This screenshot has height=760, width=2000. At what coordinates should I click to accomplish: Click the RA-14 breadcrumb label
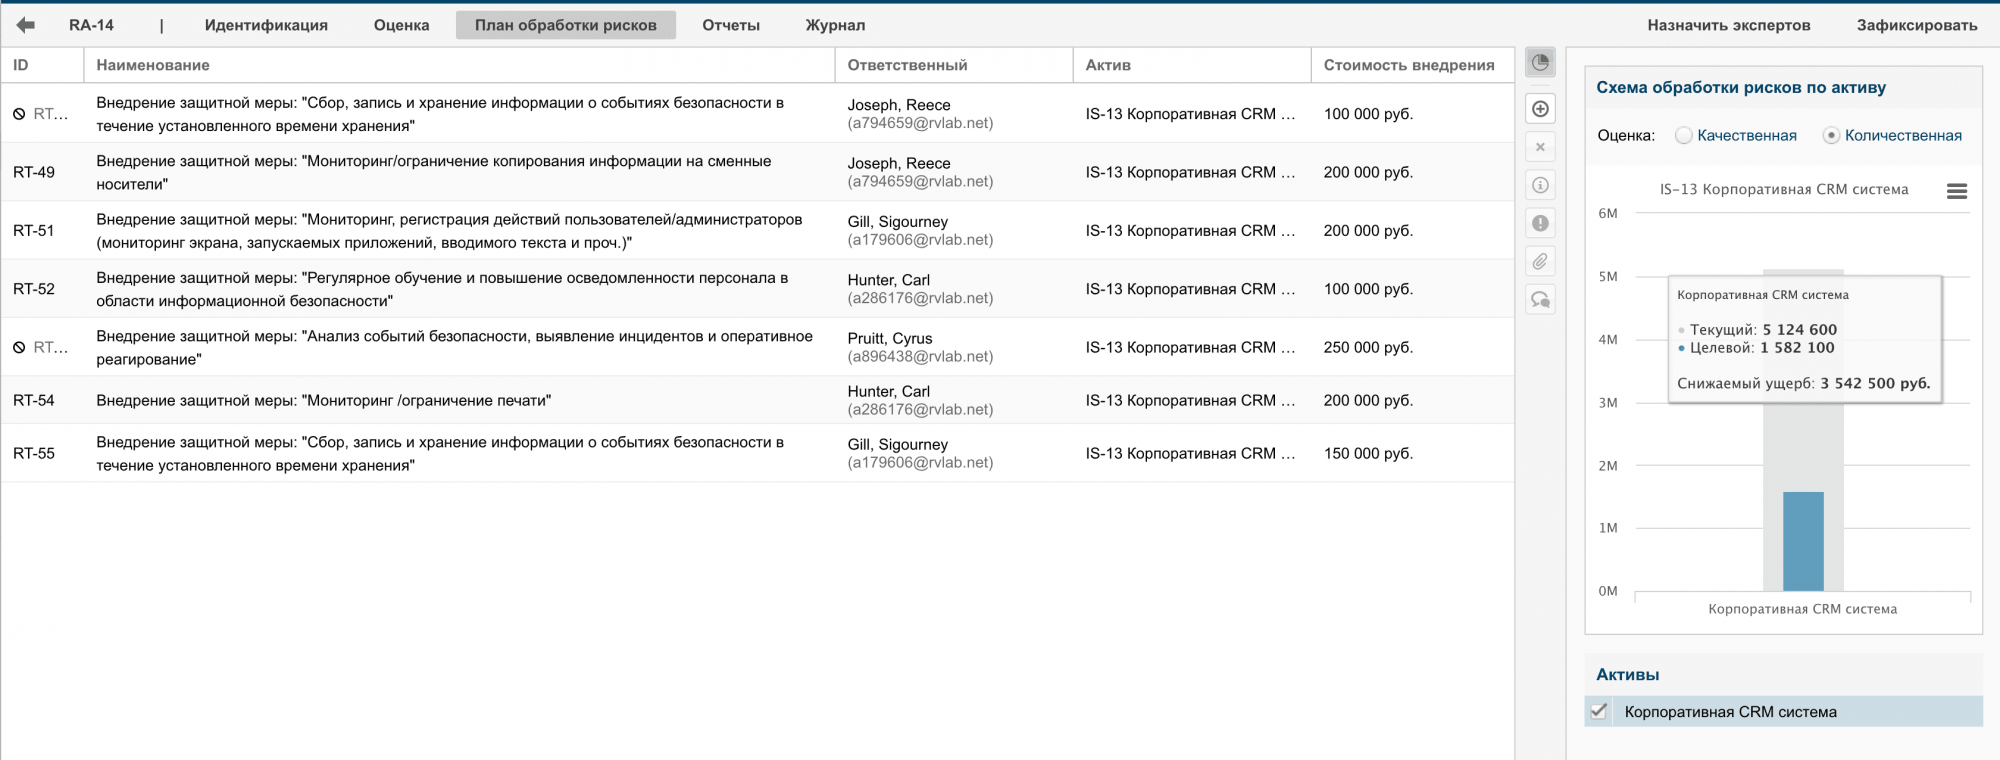[x=91, y=25]
